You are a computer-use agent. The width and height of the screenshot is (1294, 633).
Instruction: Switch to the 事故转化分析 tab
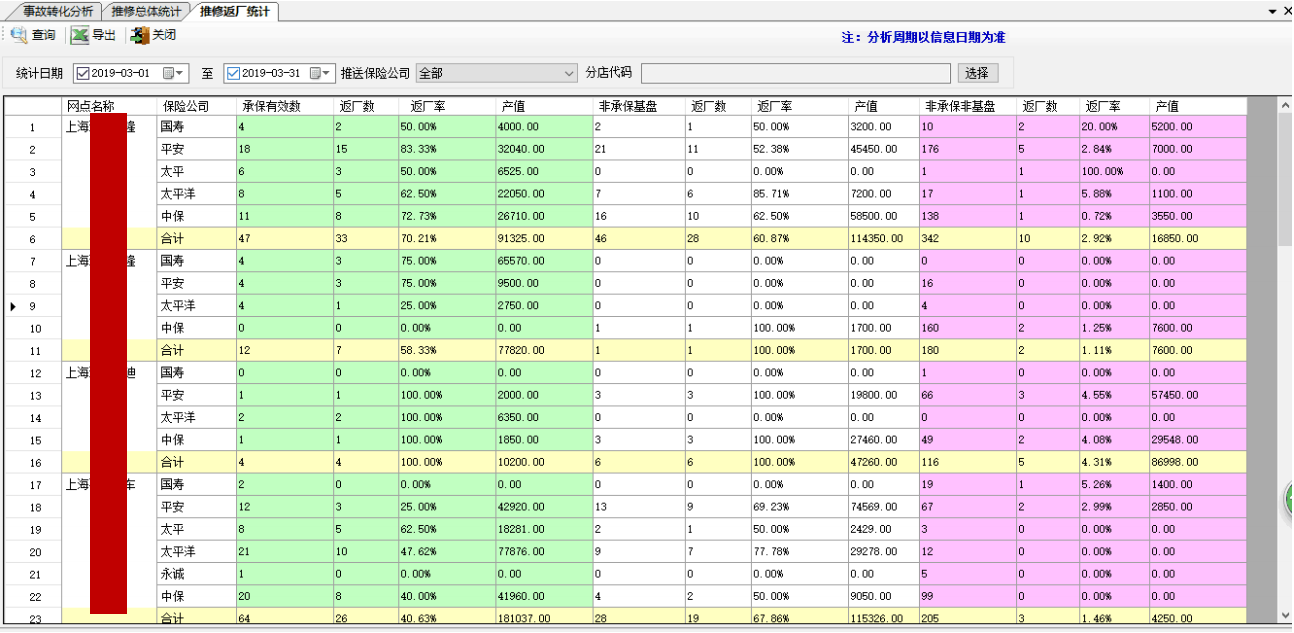click(58, 11)
